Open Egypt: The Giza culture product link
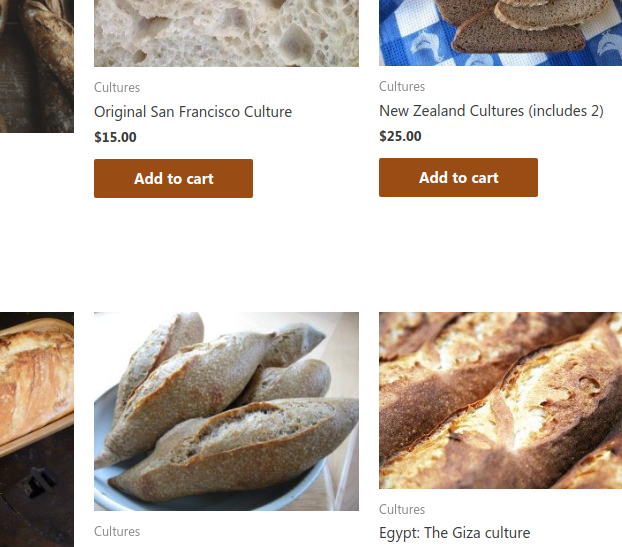The image size is (622, 547). pyautogui.click(x=454, y=533)
